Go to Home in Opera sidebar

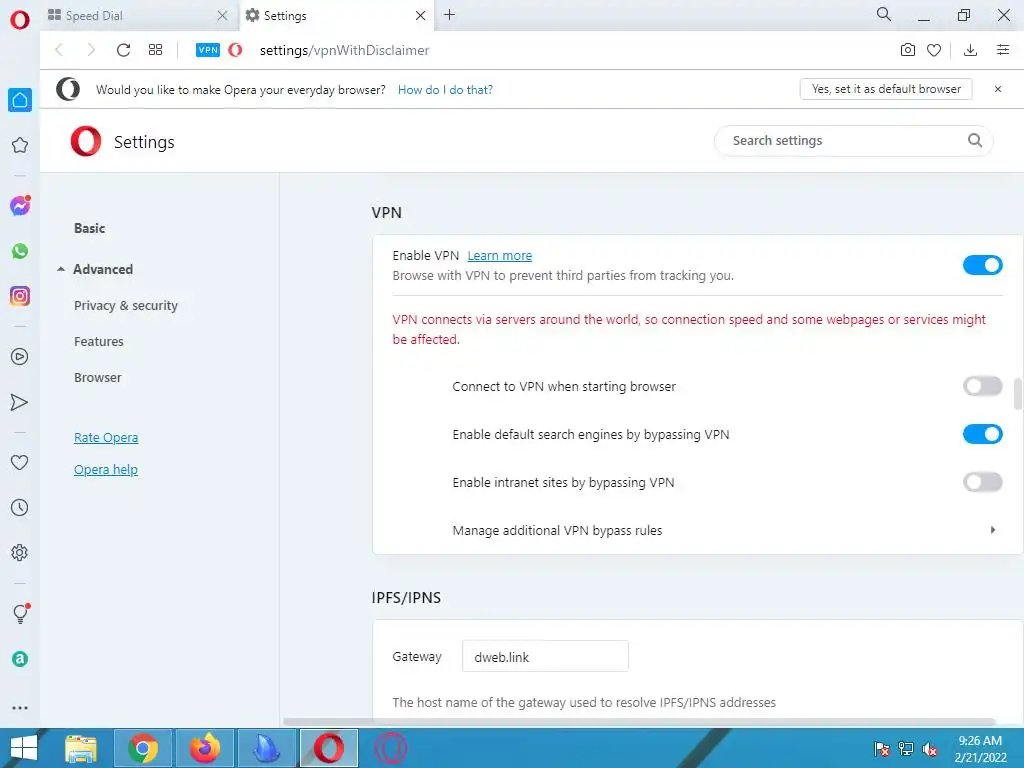coord(20,100)
